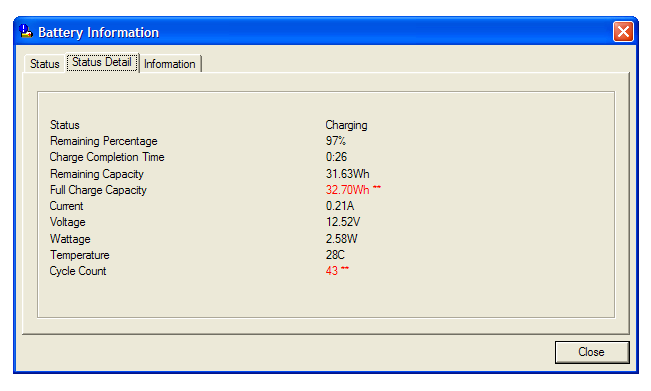The height and width of the screenshot is (391, 651).
Task: Click the '0.21A' value
Action: click(340, 206)
